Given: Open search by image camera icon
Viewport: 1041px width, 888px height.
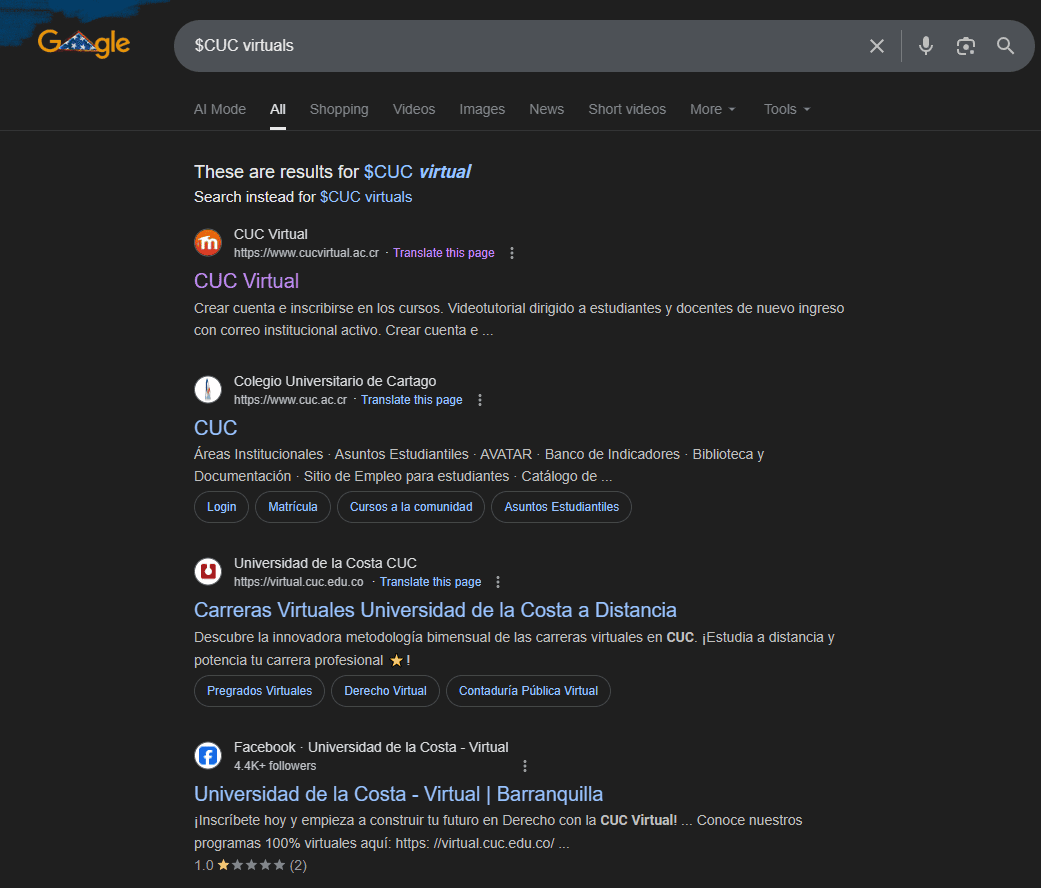Looking at the screenshot, I should point(965,46).
